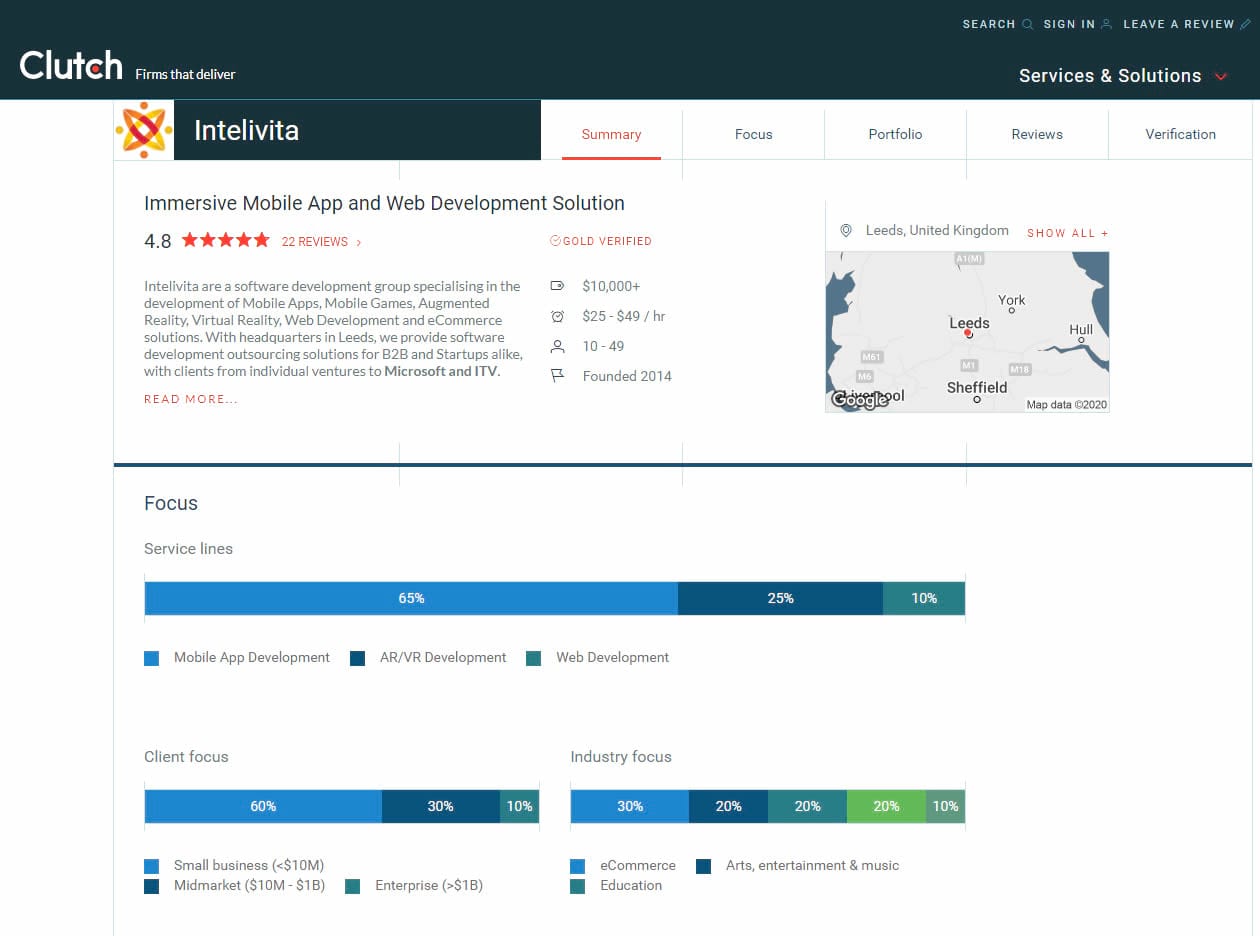This screenshot has width=1260, height=936.
Task: Click the leave a review pencil icon
Action: point(1245,24)
